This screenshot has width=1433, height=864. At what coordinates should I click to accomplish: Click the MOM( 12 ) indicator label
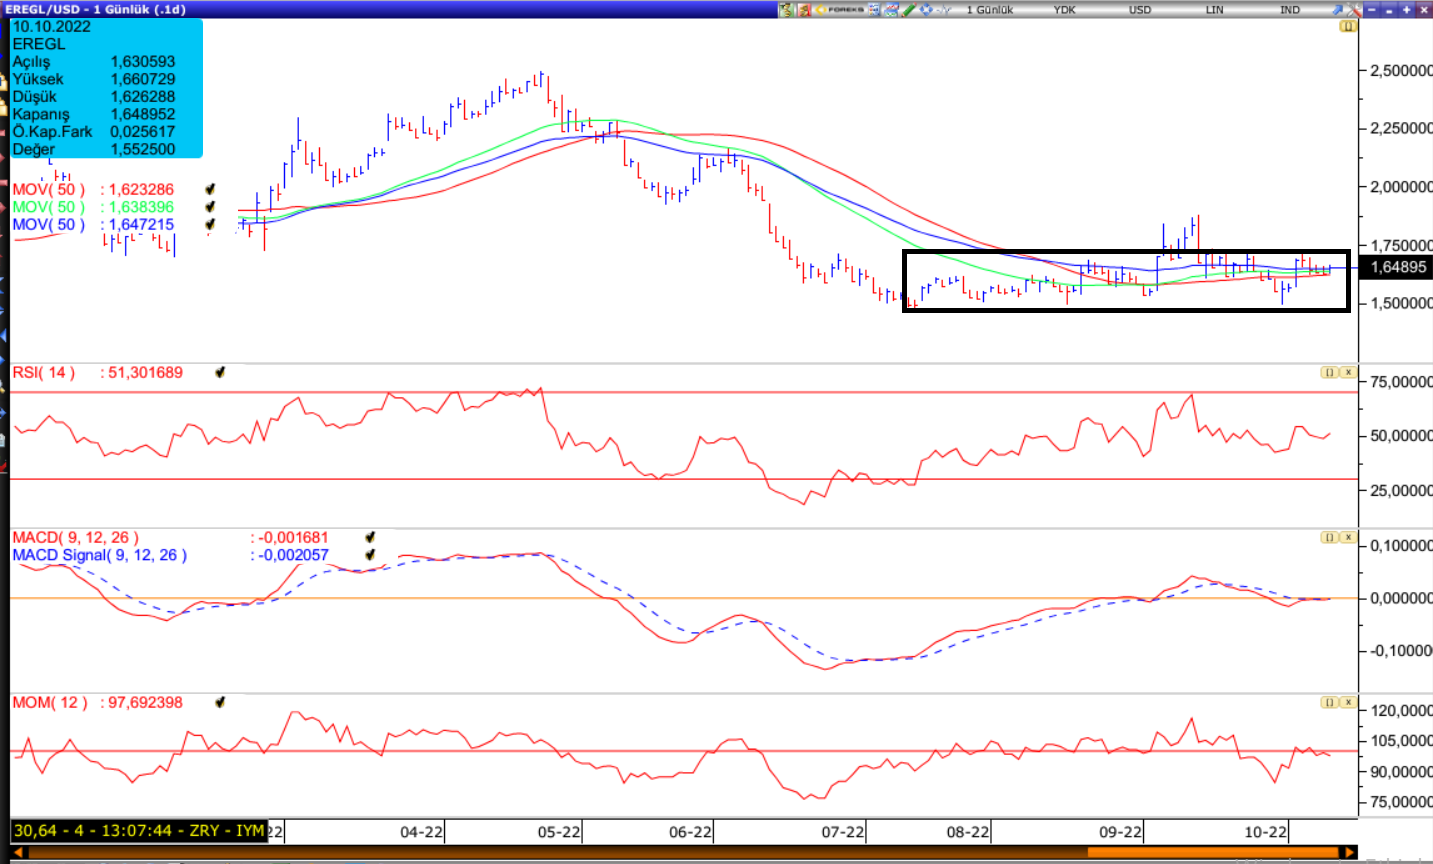pos(50,702)
